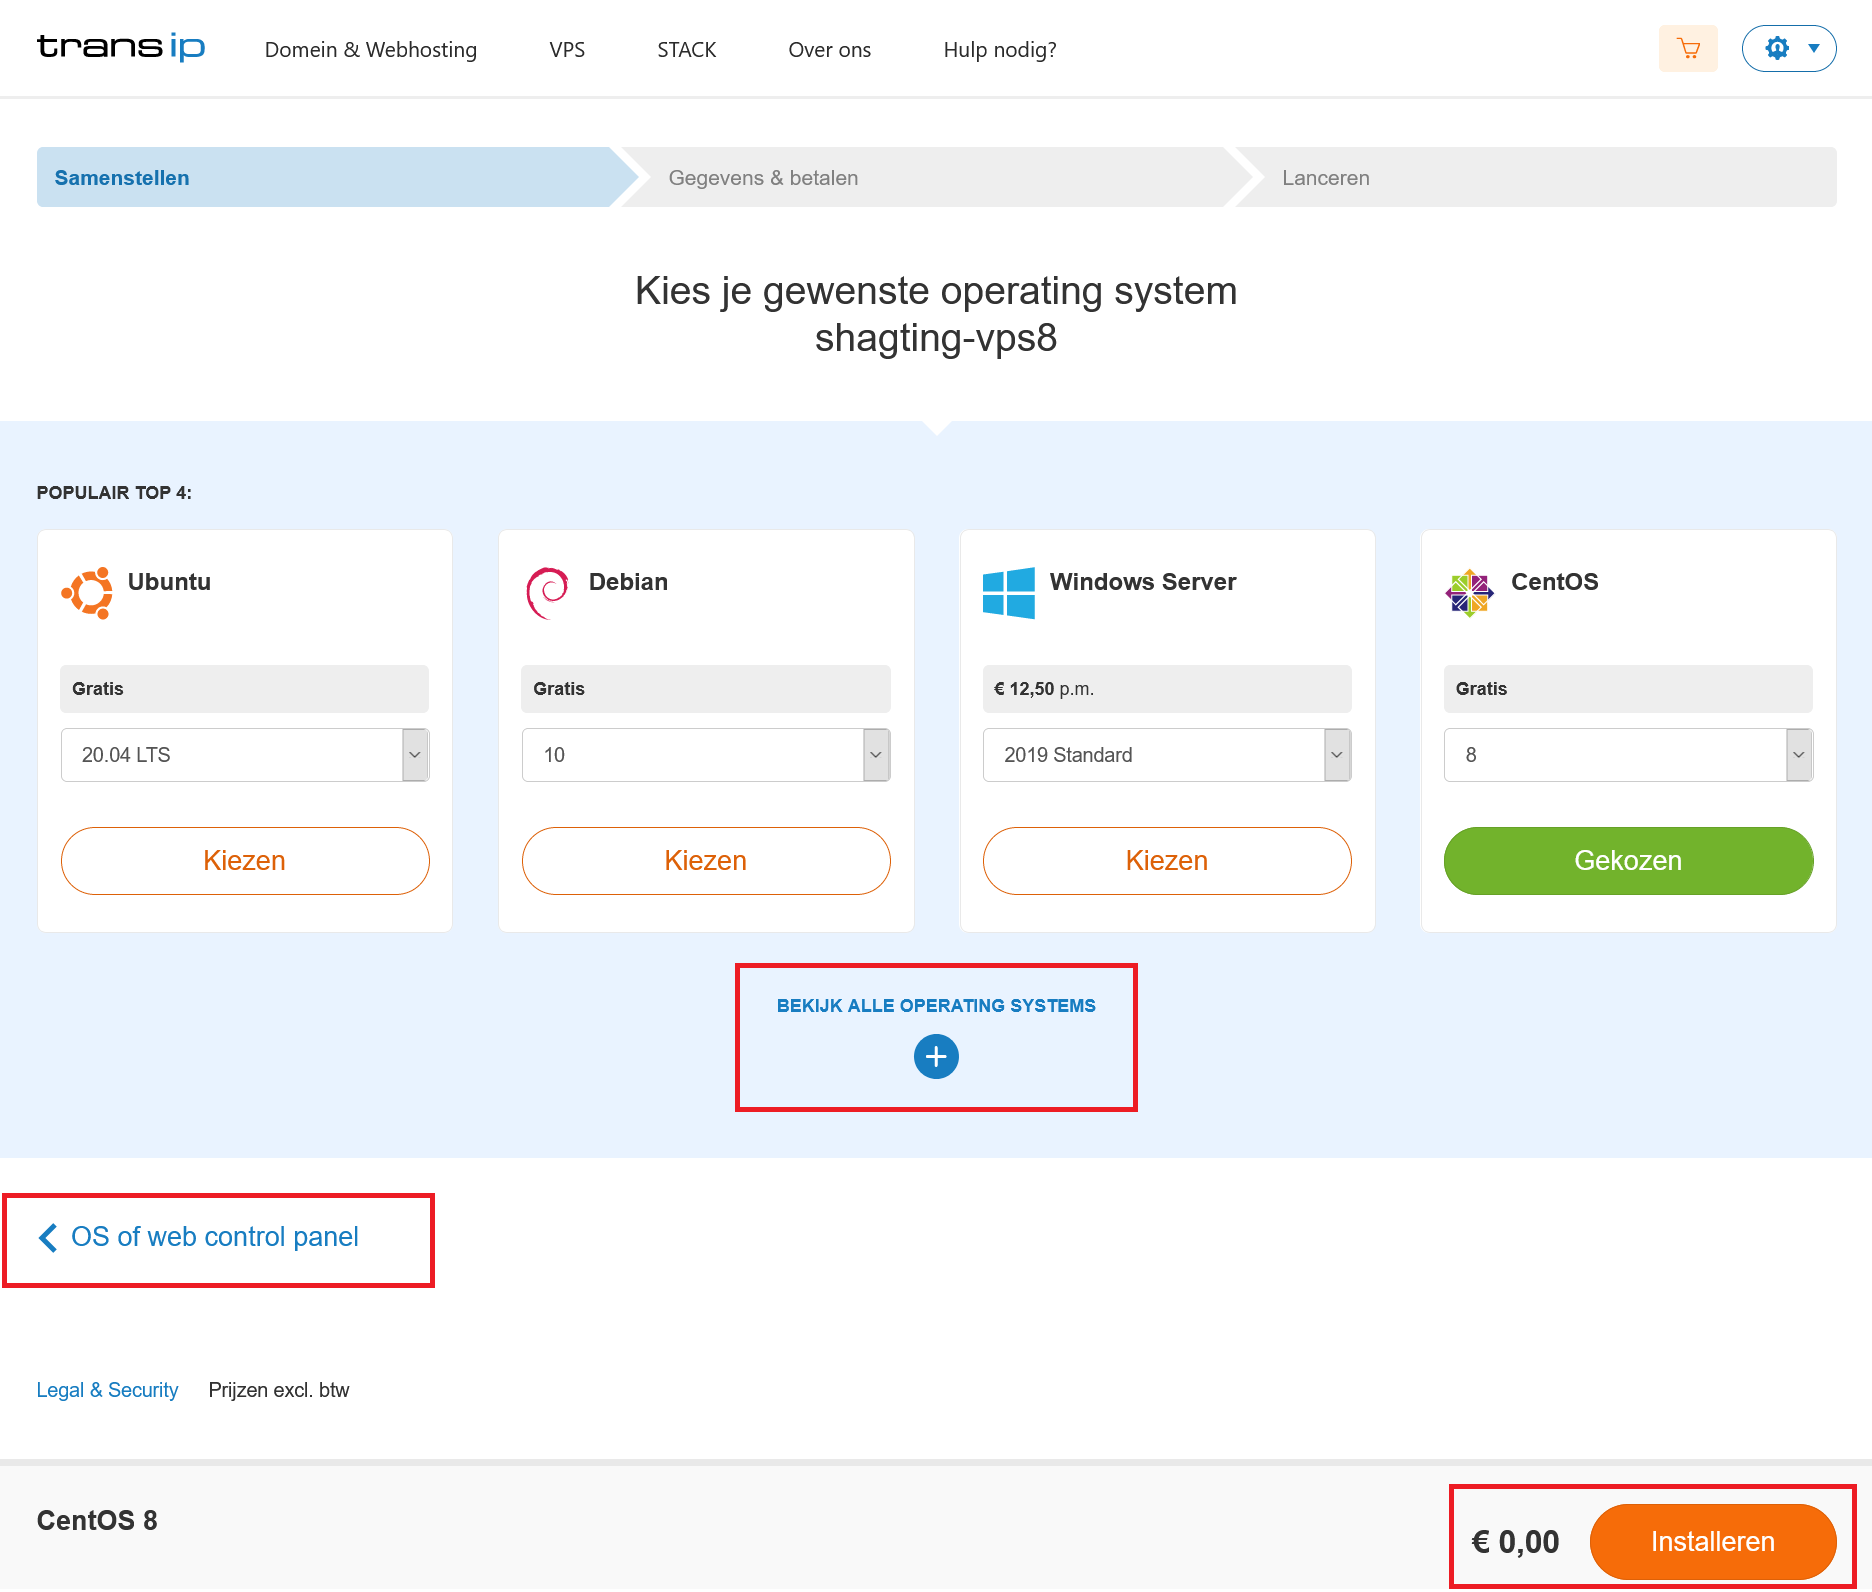The width and height of the screenshot is (1872, 1592).
Task: Expand Windows Server 2019 Standard dropdown
Action: point(1167,755)
